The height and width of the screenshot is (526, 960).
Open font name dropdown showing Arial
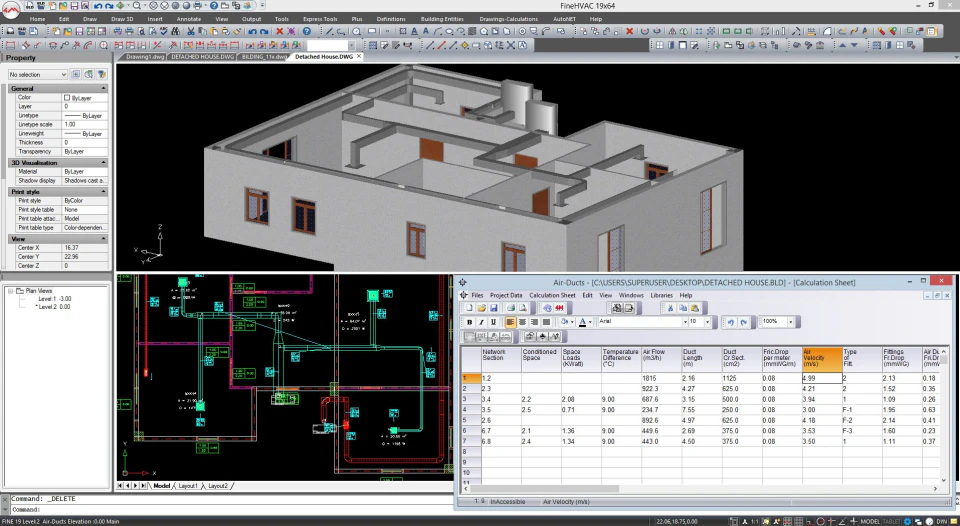[684, 321]
